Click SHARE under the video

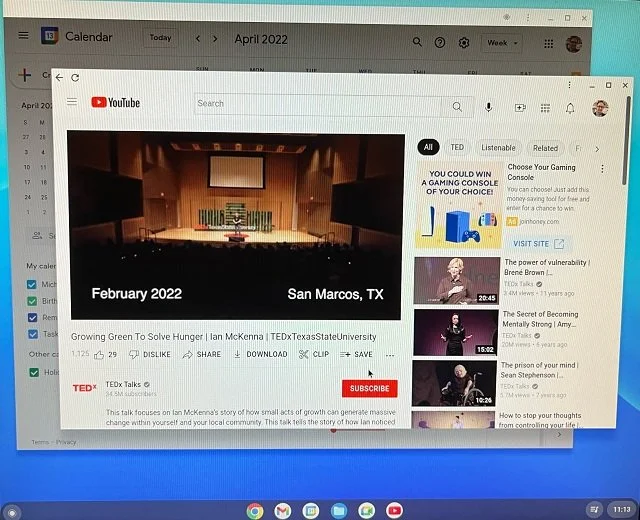[202, 354]
